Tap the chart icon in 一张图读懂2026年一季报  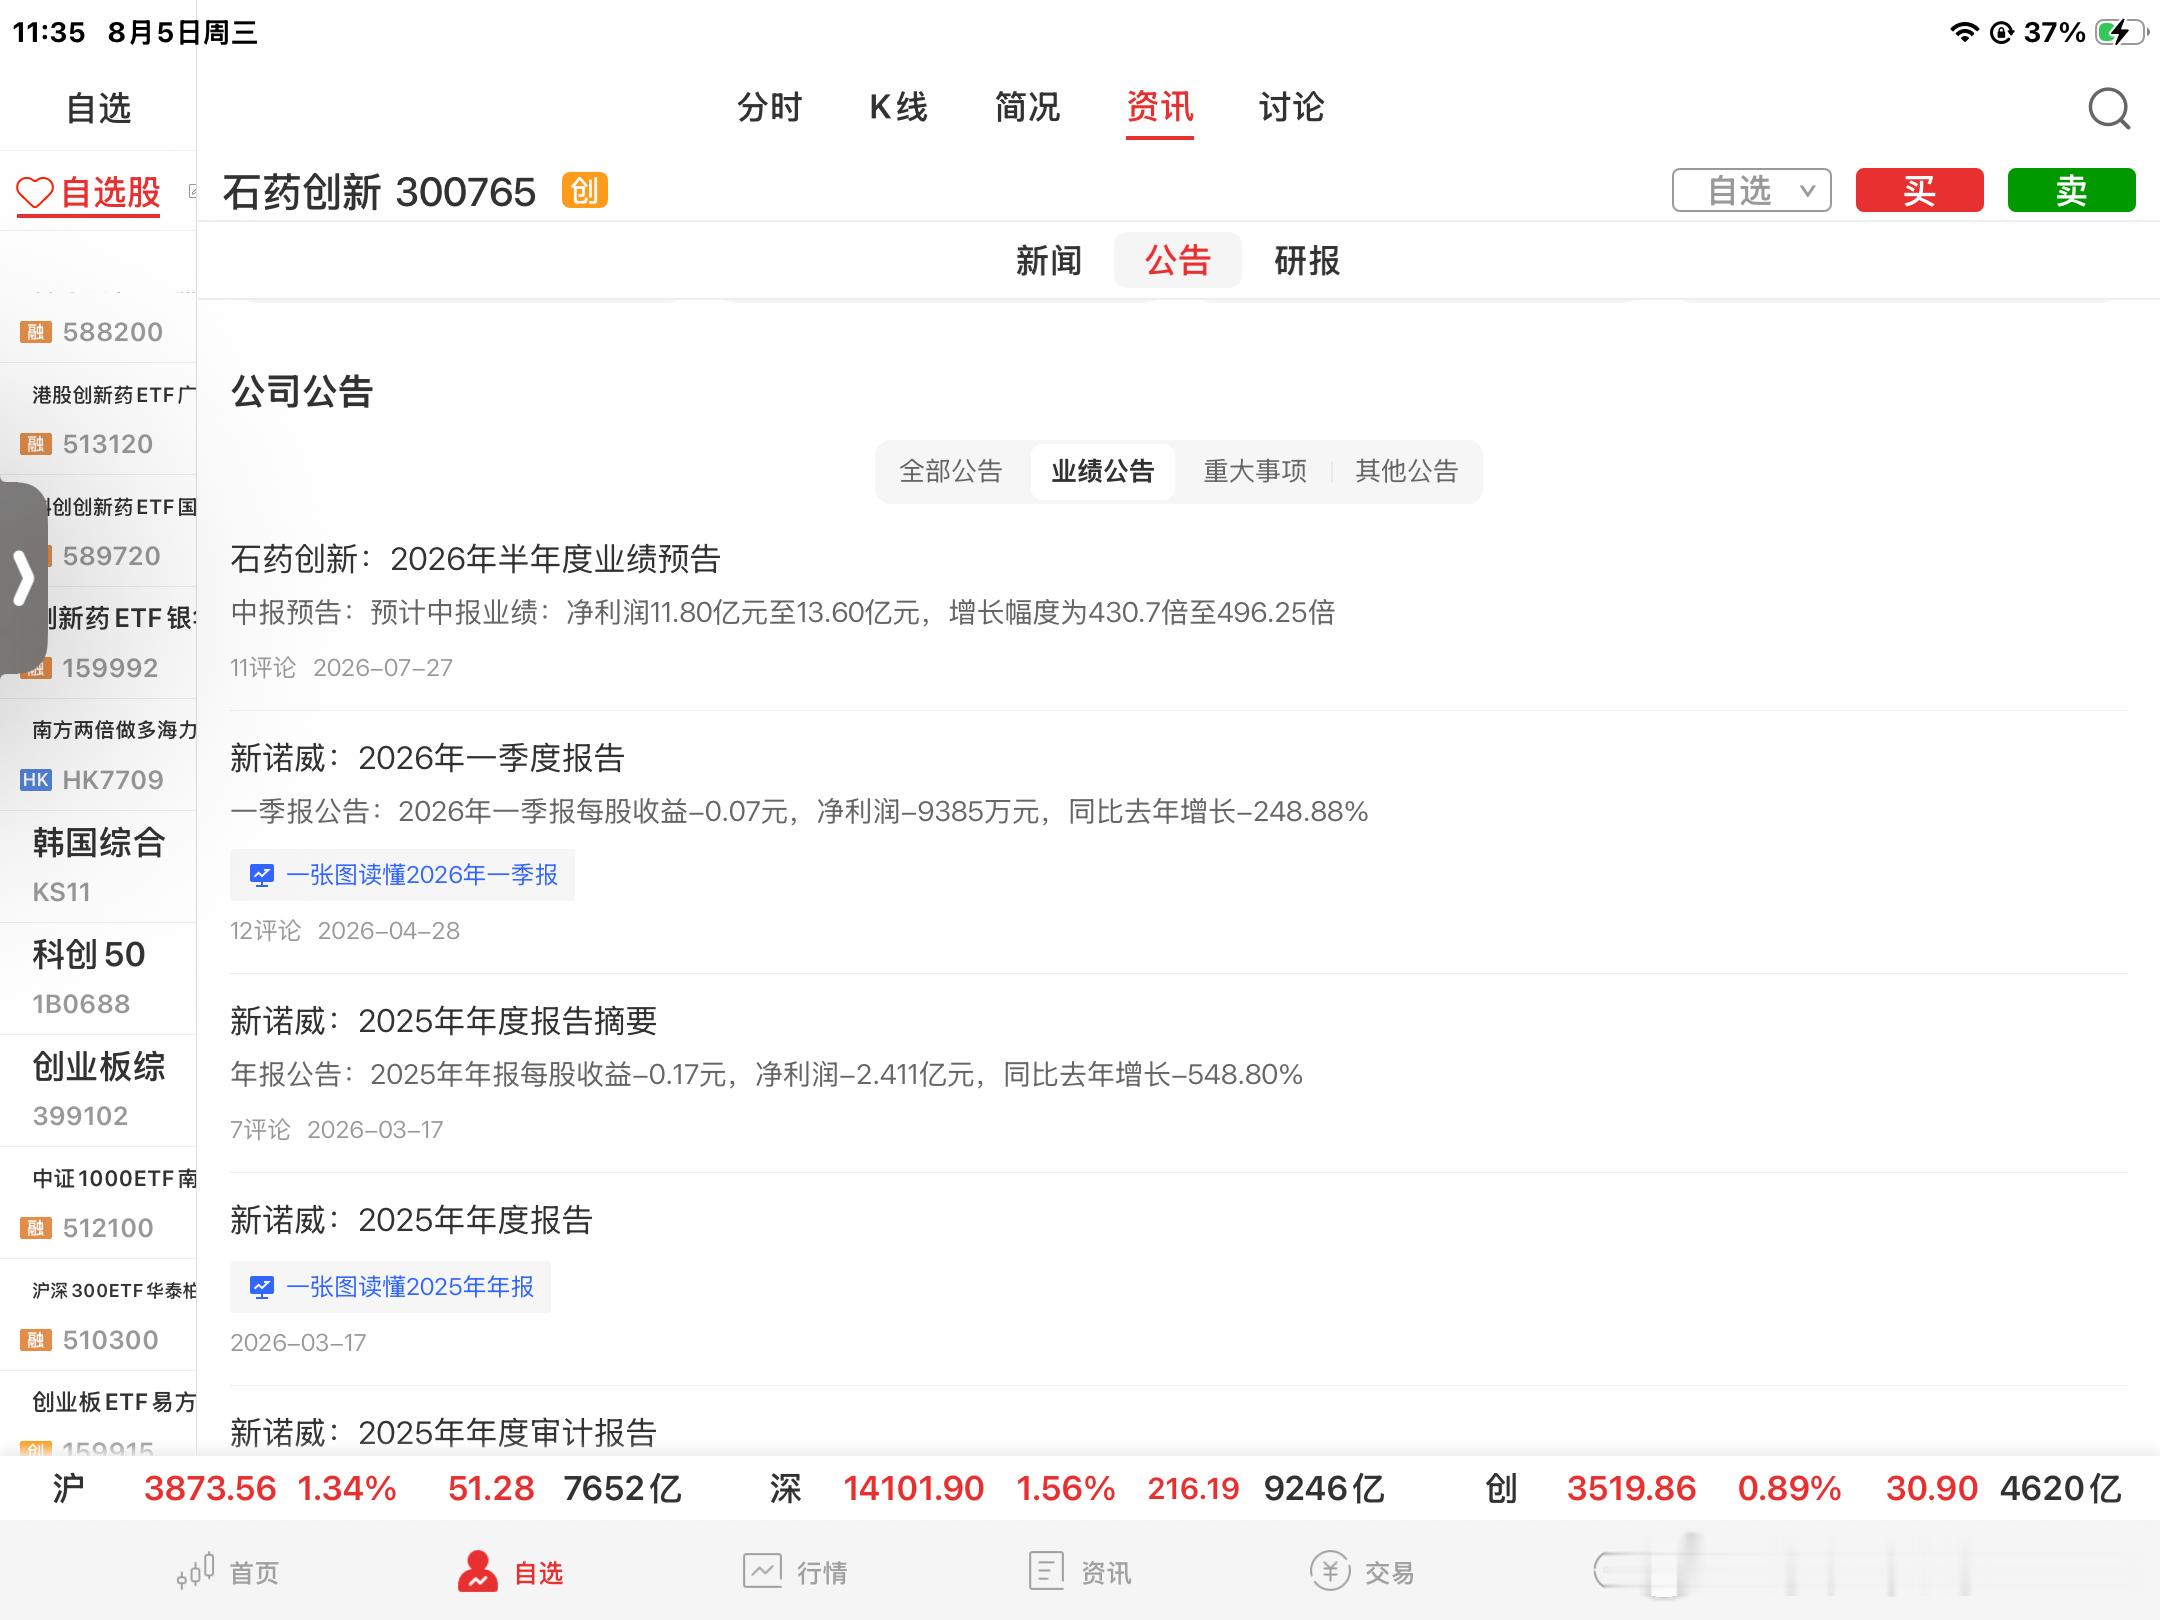coord(262,875)
